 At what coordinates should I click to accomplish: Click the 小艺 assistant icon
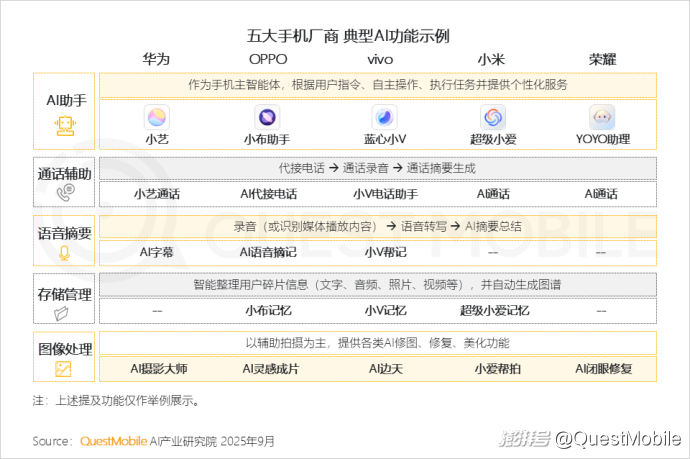(157, 117)
